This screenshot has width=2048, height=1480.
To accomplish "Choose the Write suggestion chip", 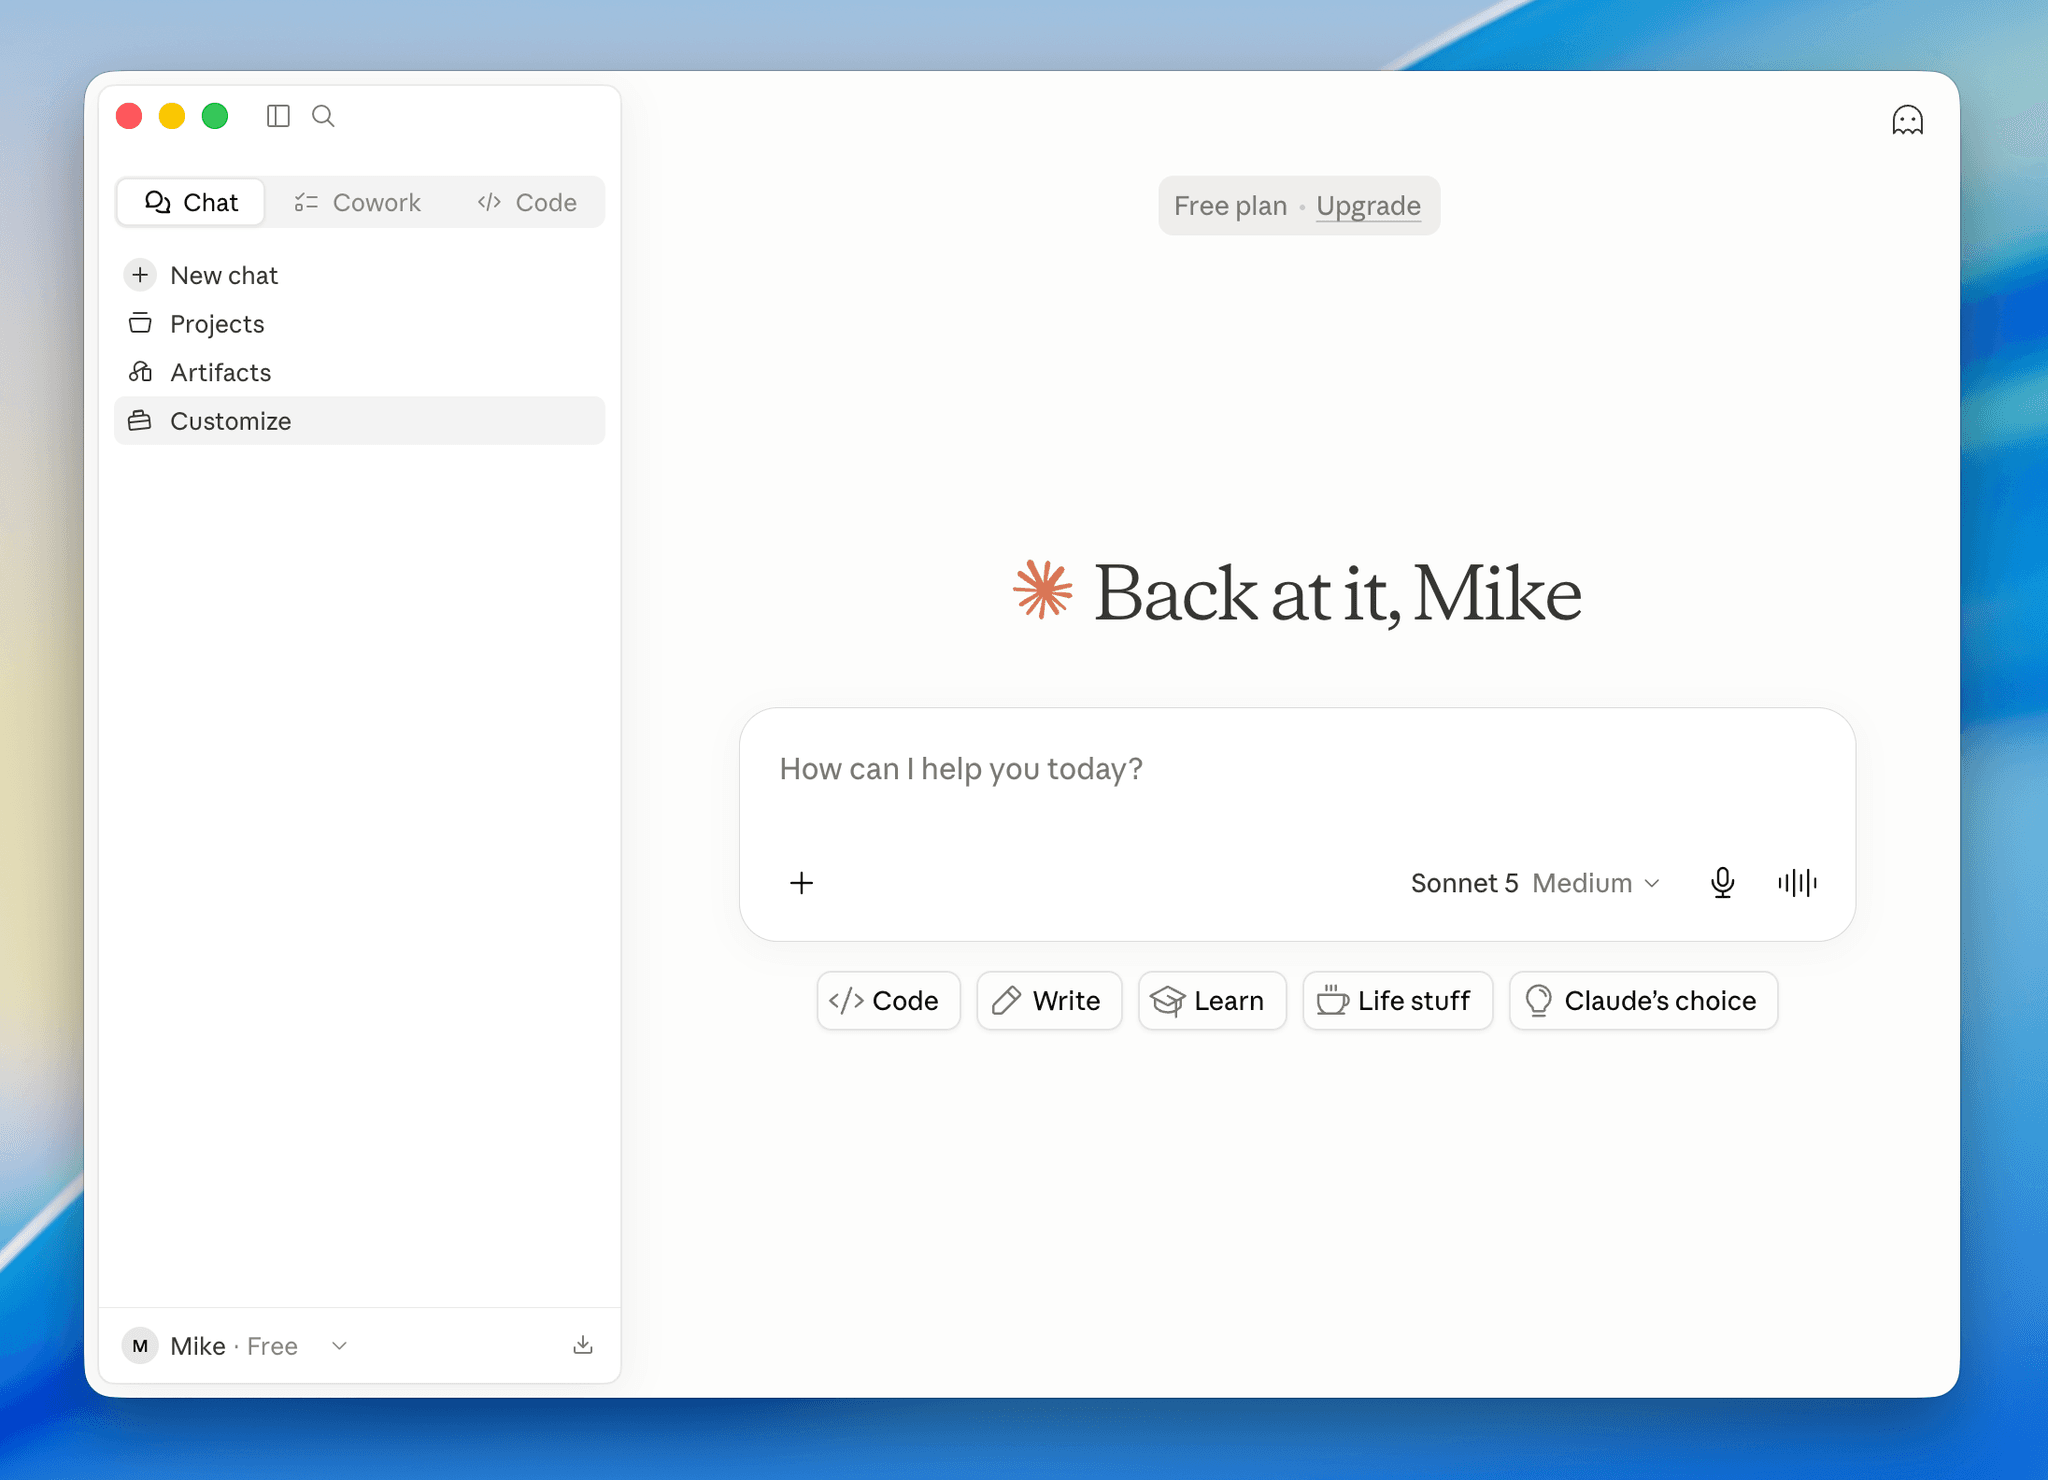I will 1049,1000.
